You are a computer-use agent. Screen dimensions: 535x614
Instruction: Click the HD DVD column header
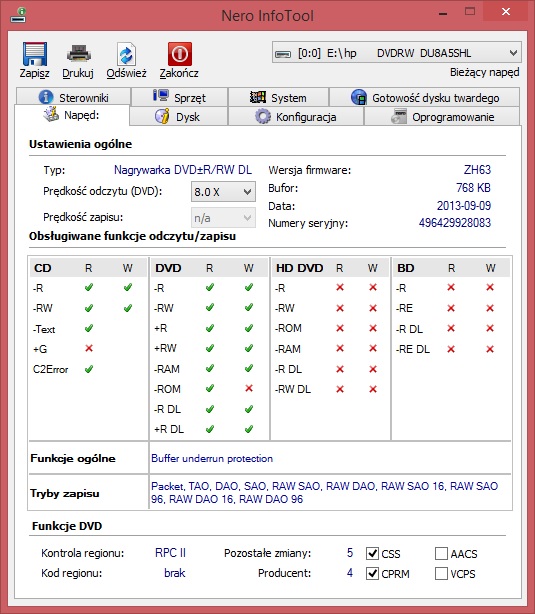(300, 268)
